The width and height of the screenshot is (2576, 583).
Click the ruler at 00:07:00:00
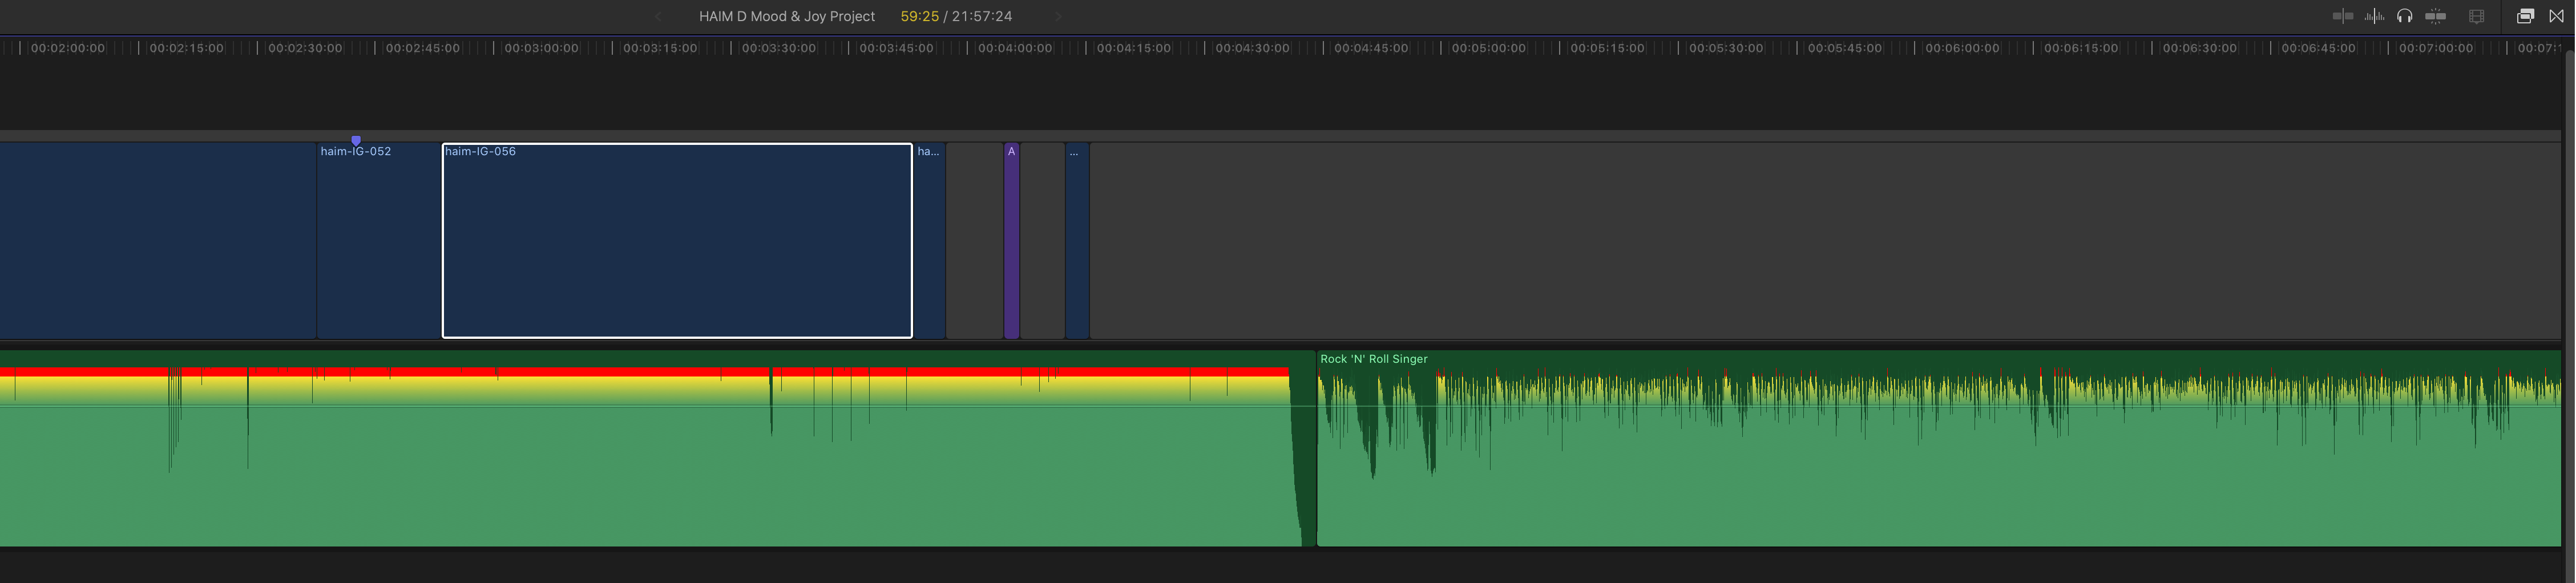[2437, 48]
